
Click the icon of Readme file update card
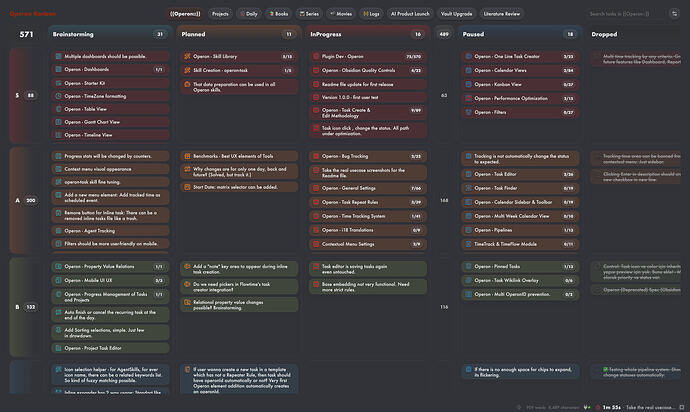pos(316,84)
